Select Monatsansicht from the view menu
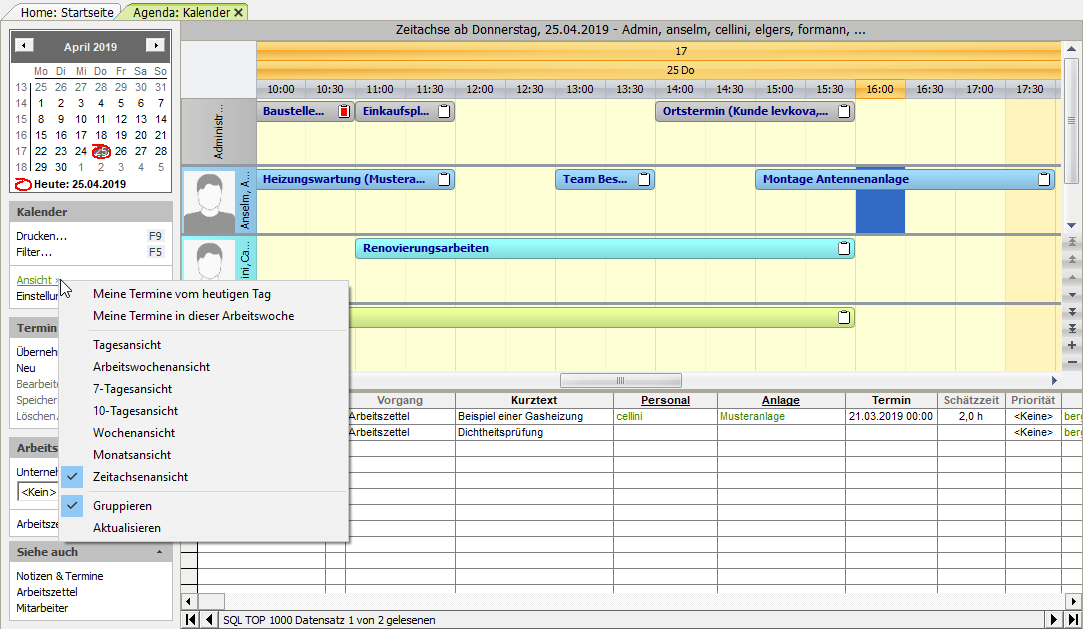Screen dimensions: 1083x629 [132, 455]
